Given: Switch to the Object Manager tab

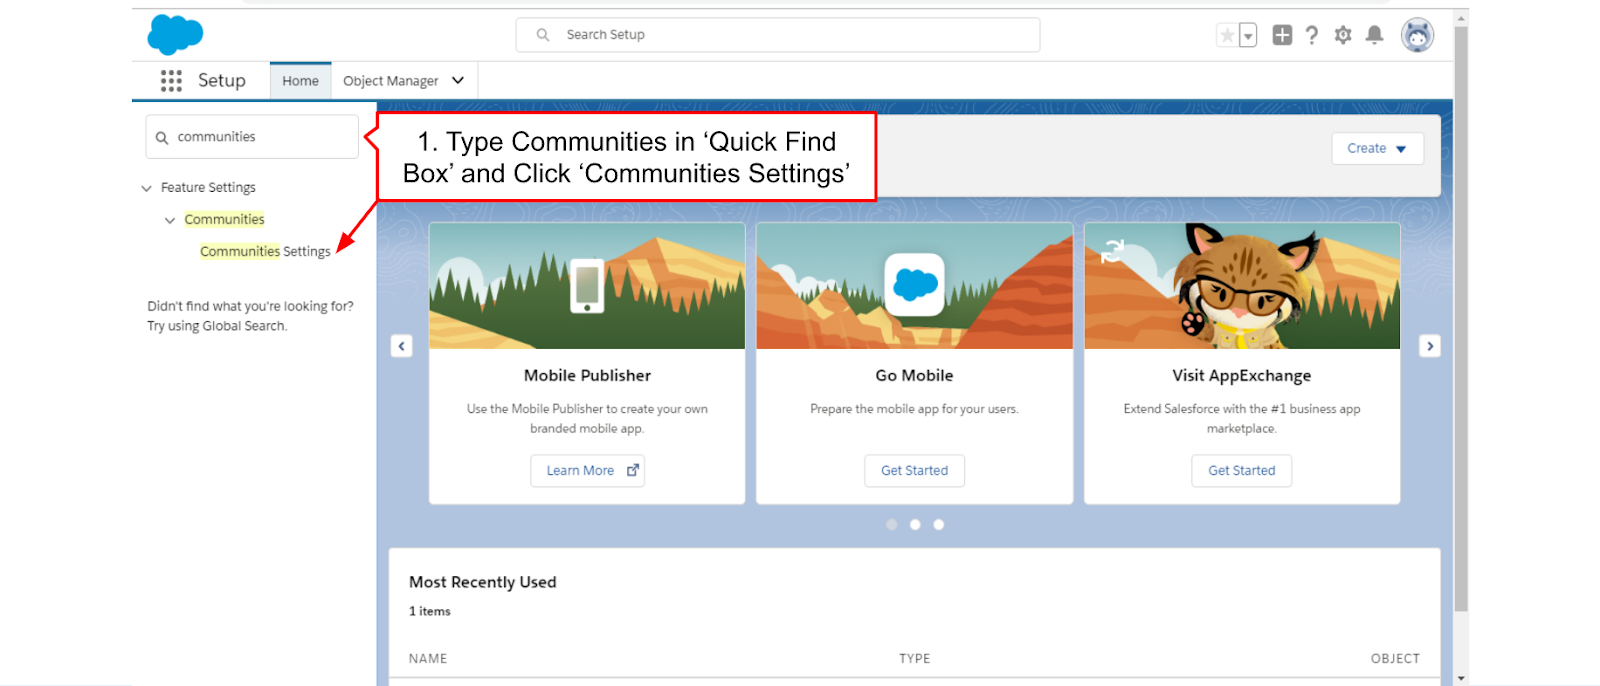Looking at the screenshot, I should (x=390, y=81).
